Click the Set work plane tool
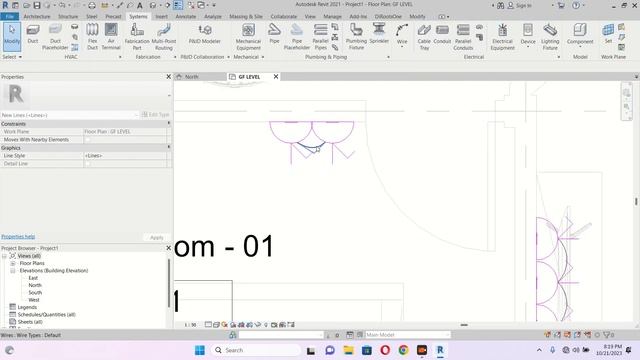 [x=608, y=34]
